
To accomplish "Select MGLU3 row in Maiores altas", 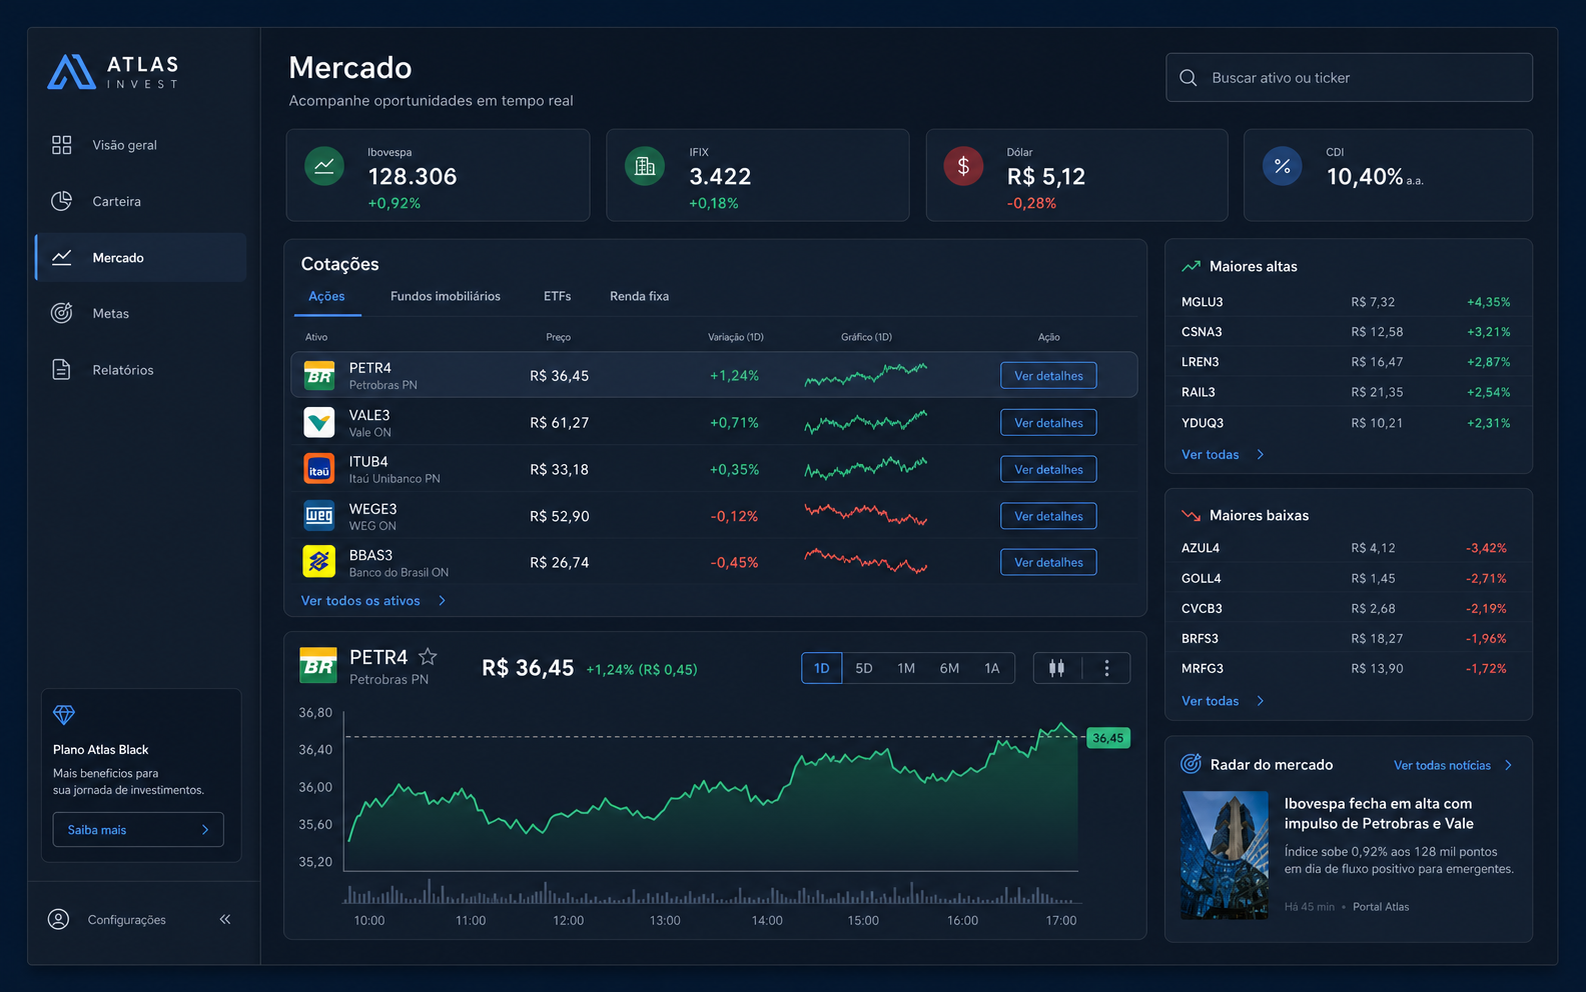I will [x=1346, y=302].
